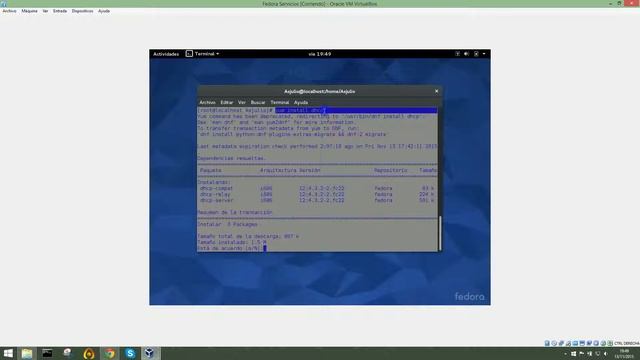Open the Archivo menu in VirtualBox
Viewport: 640px width, 360px height.
pyautogui.click(x=9, y=11)
